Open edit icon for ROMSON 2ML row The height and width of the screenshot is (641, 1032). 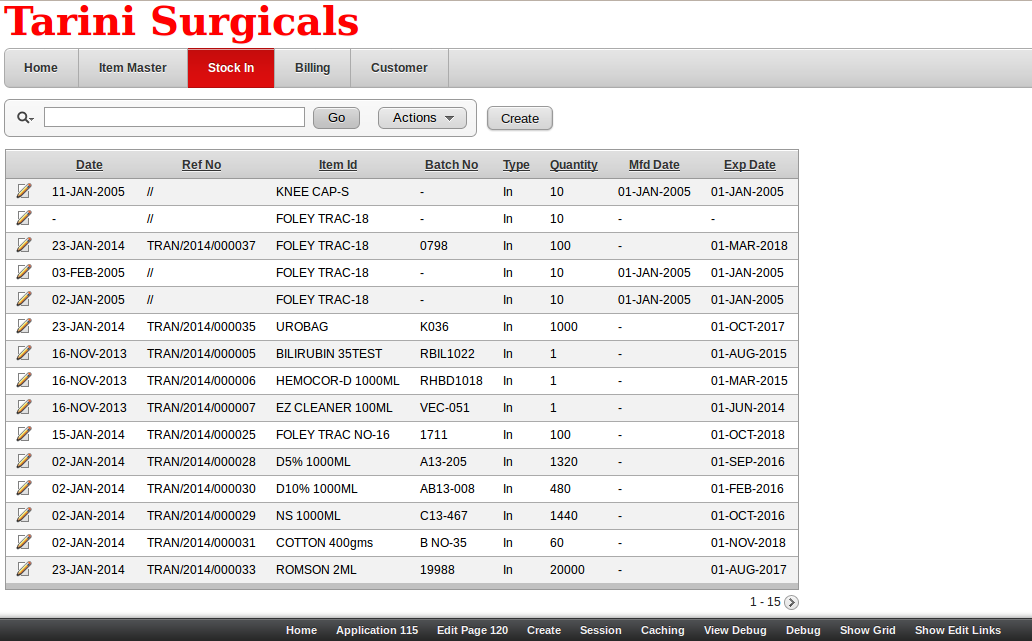tap(24, 569)
